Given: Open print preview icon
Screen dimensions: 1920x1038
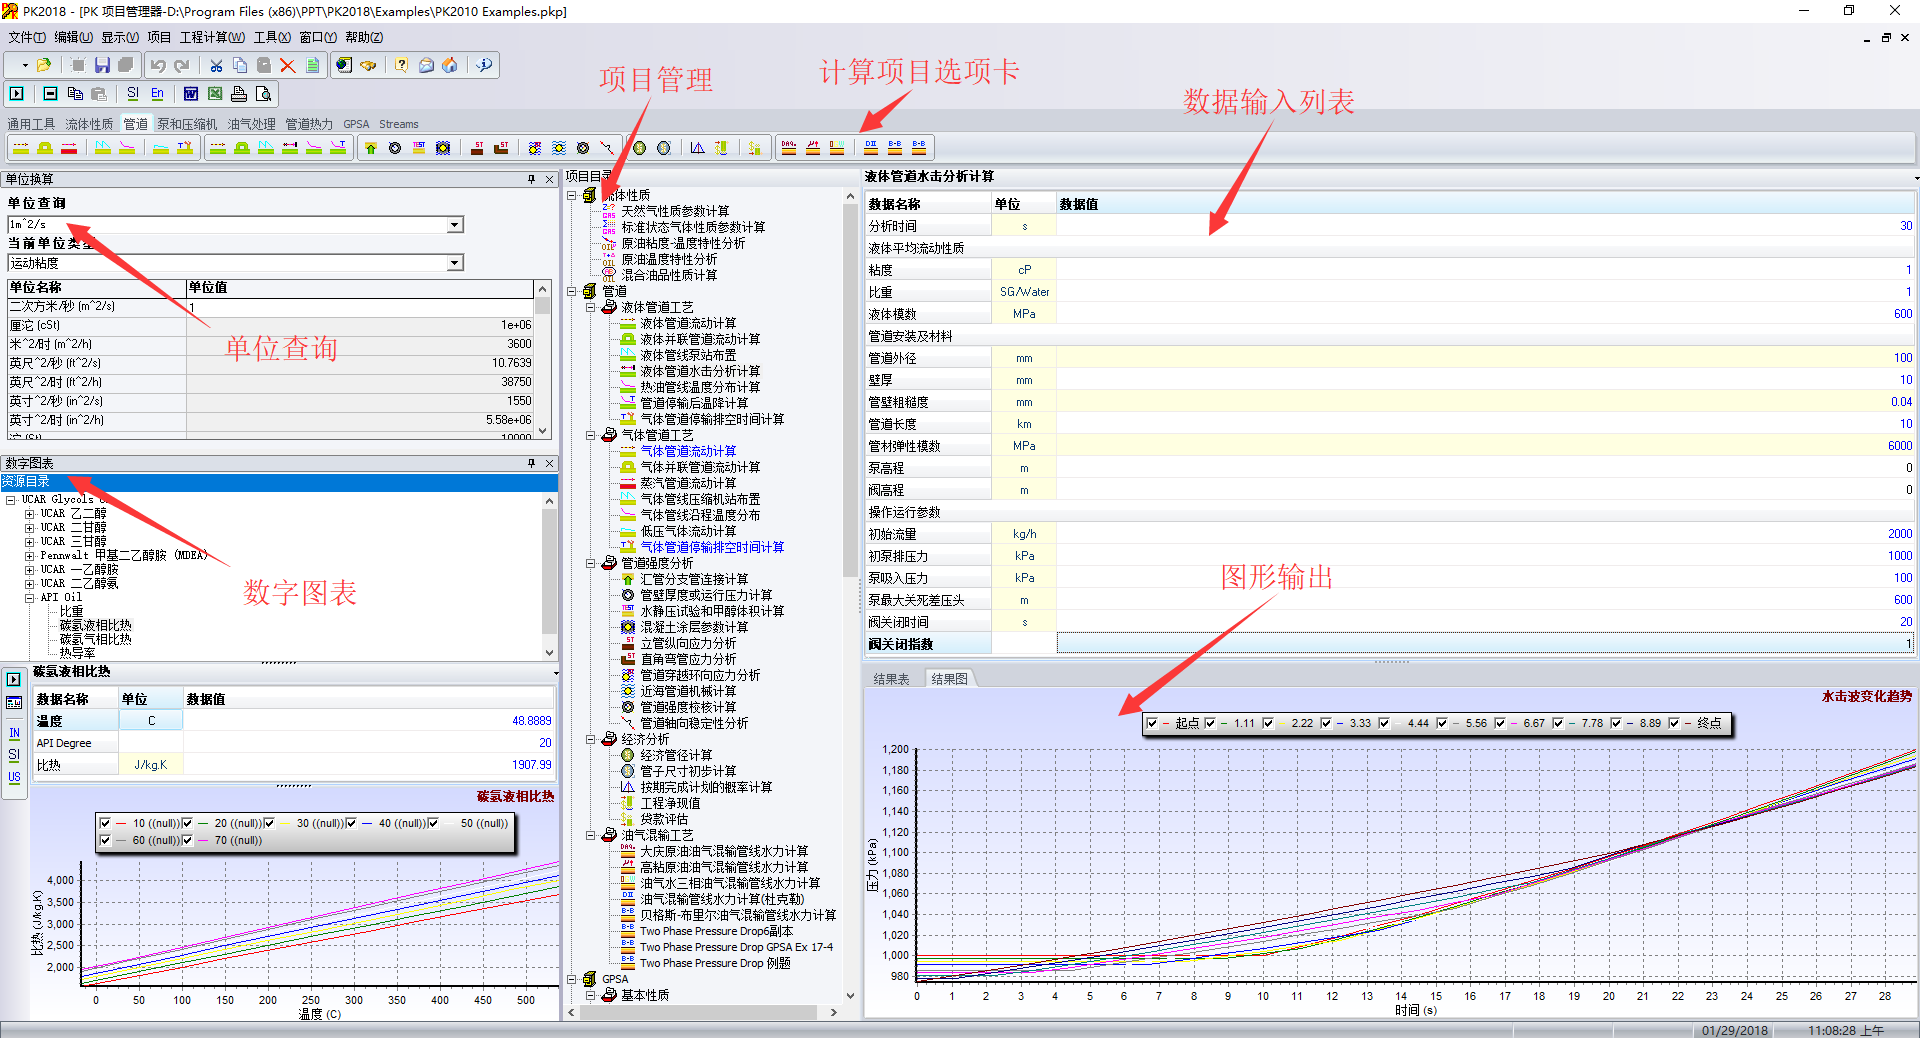Looking at the screenshot, I should click(263, 93).
